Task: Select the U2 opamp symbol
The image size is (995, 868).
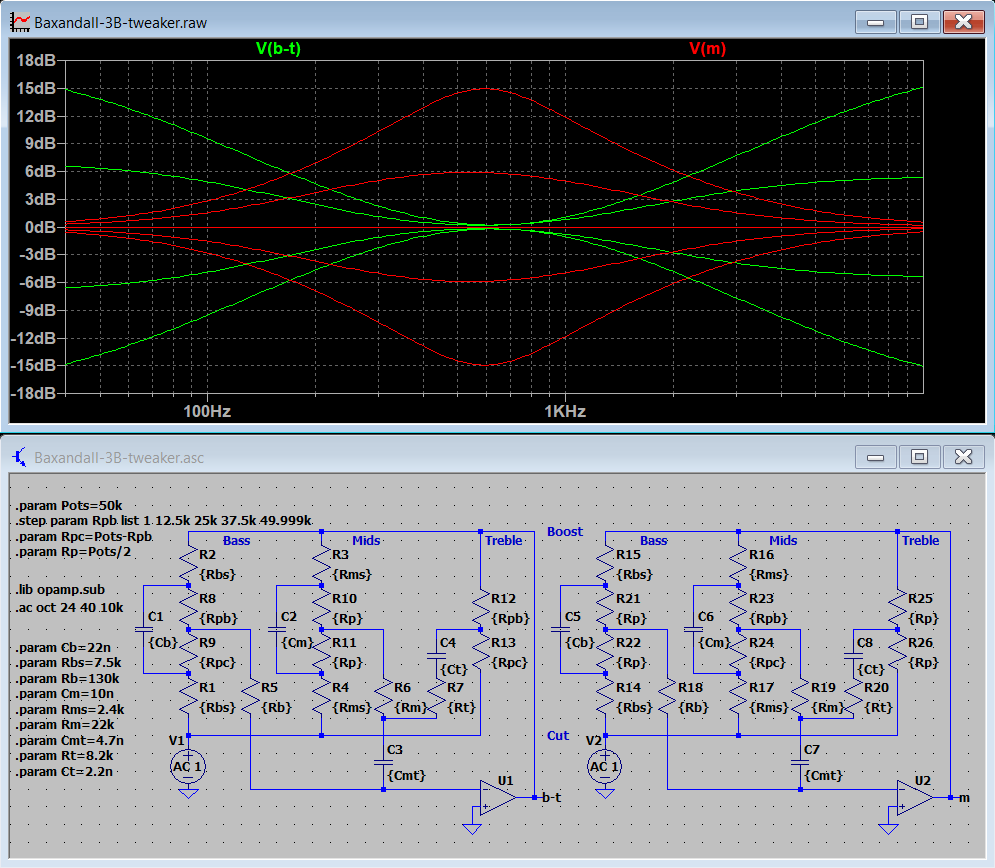Action: (x=914, y=797)
